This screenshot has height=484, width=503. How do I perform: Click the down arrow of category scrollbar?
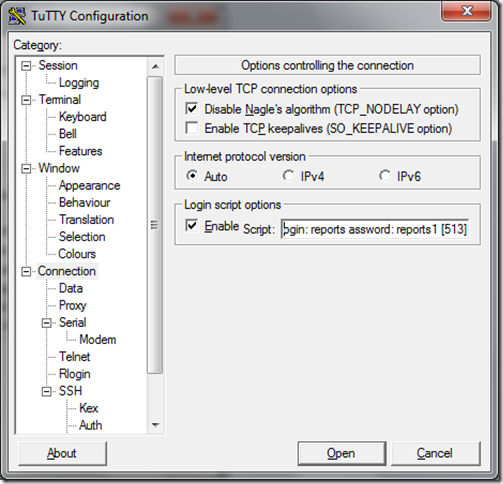pos(155,425)
